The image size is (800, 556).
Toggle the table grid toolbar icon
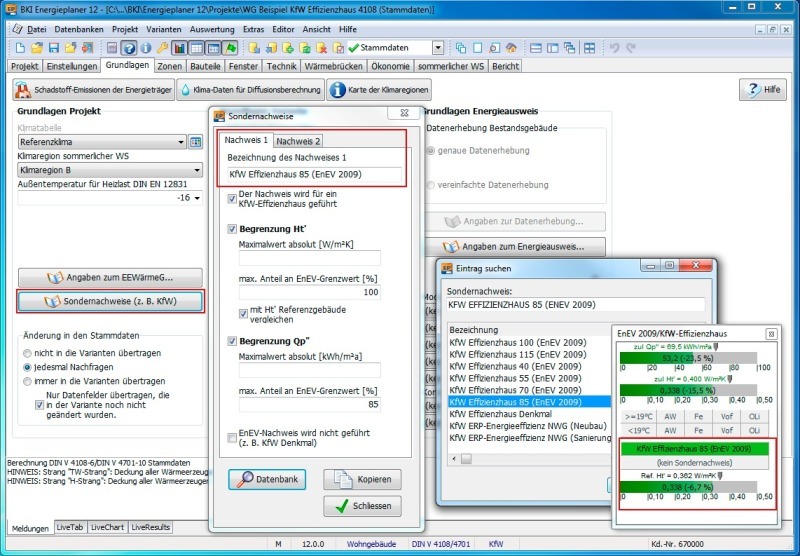coord(196,48)
